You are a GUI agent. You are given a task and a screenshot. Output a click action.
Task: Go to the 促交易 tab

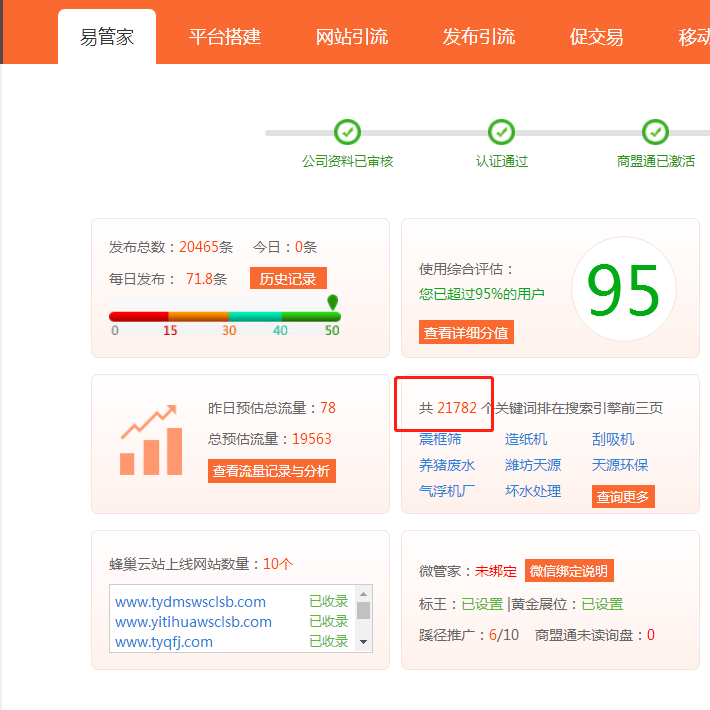tap(596, 37)
